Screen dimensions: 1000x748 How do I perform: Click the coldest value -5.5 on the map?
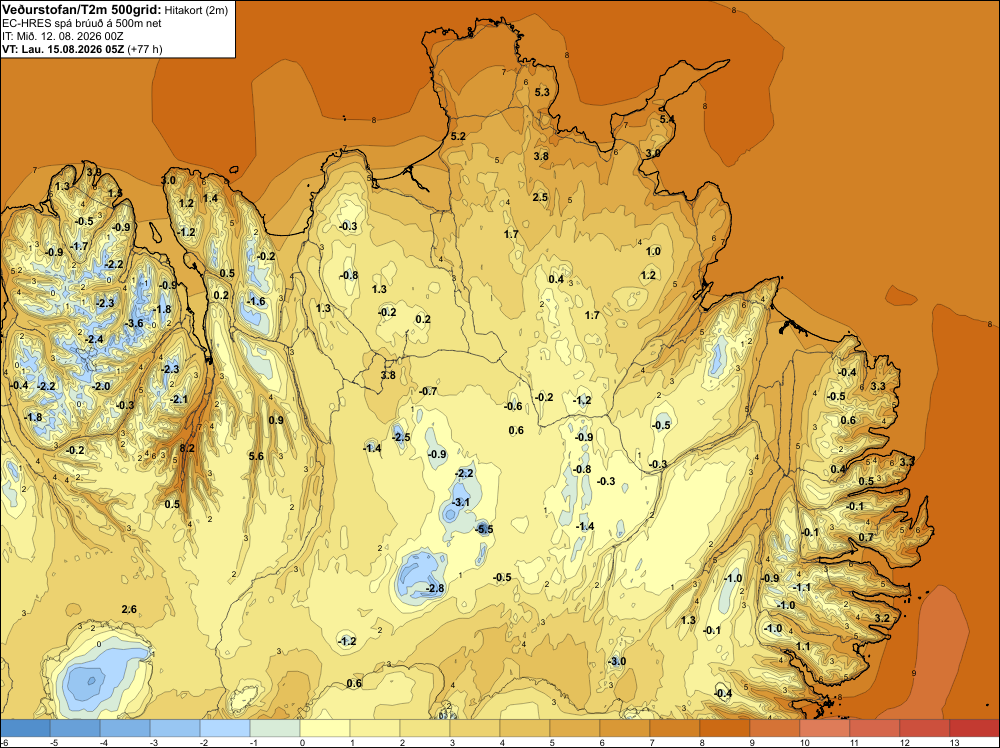coord(484,529)
